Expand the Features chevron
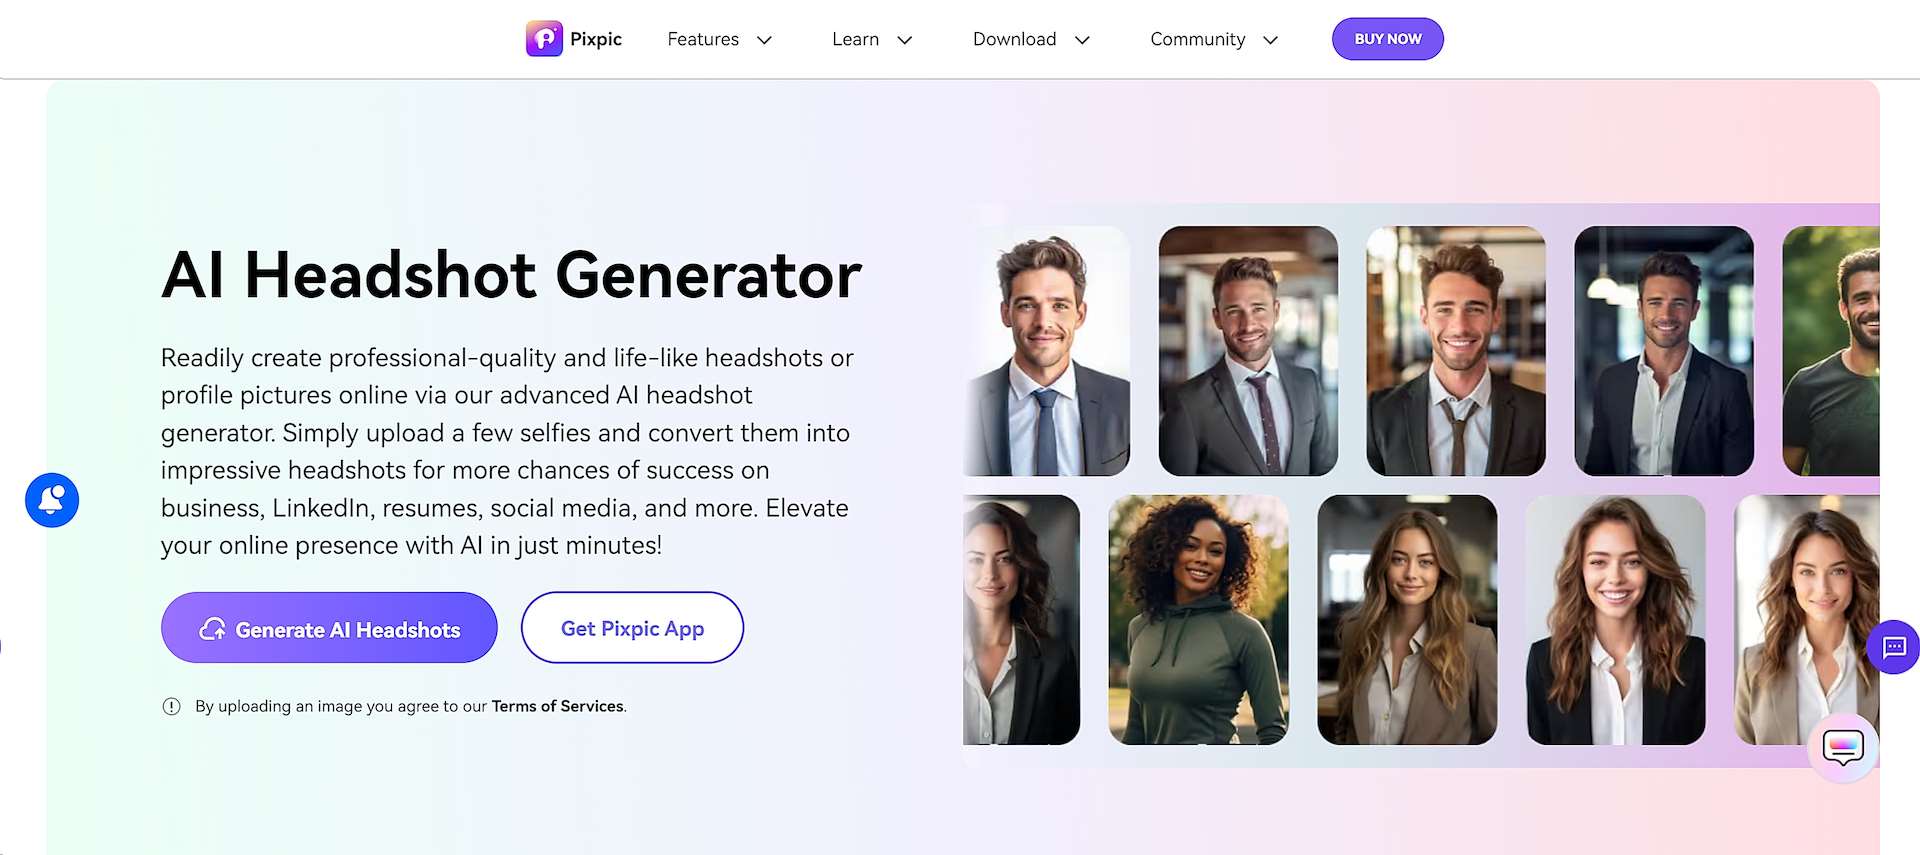 765,40
